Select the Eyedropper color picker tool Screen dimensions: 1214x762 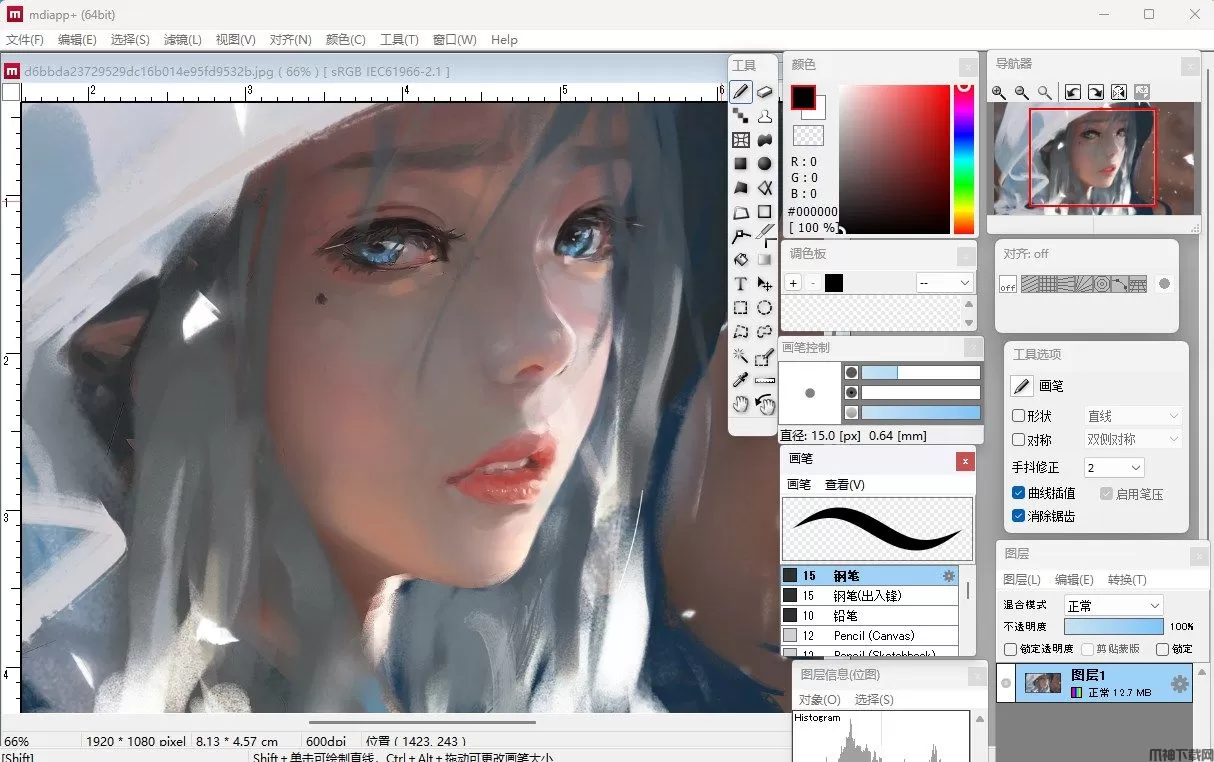coord(741,380)
